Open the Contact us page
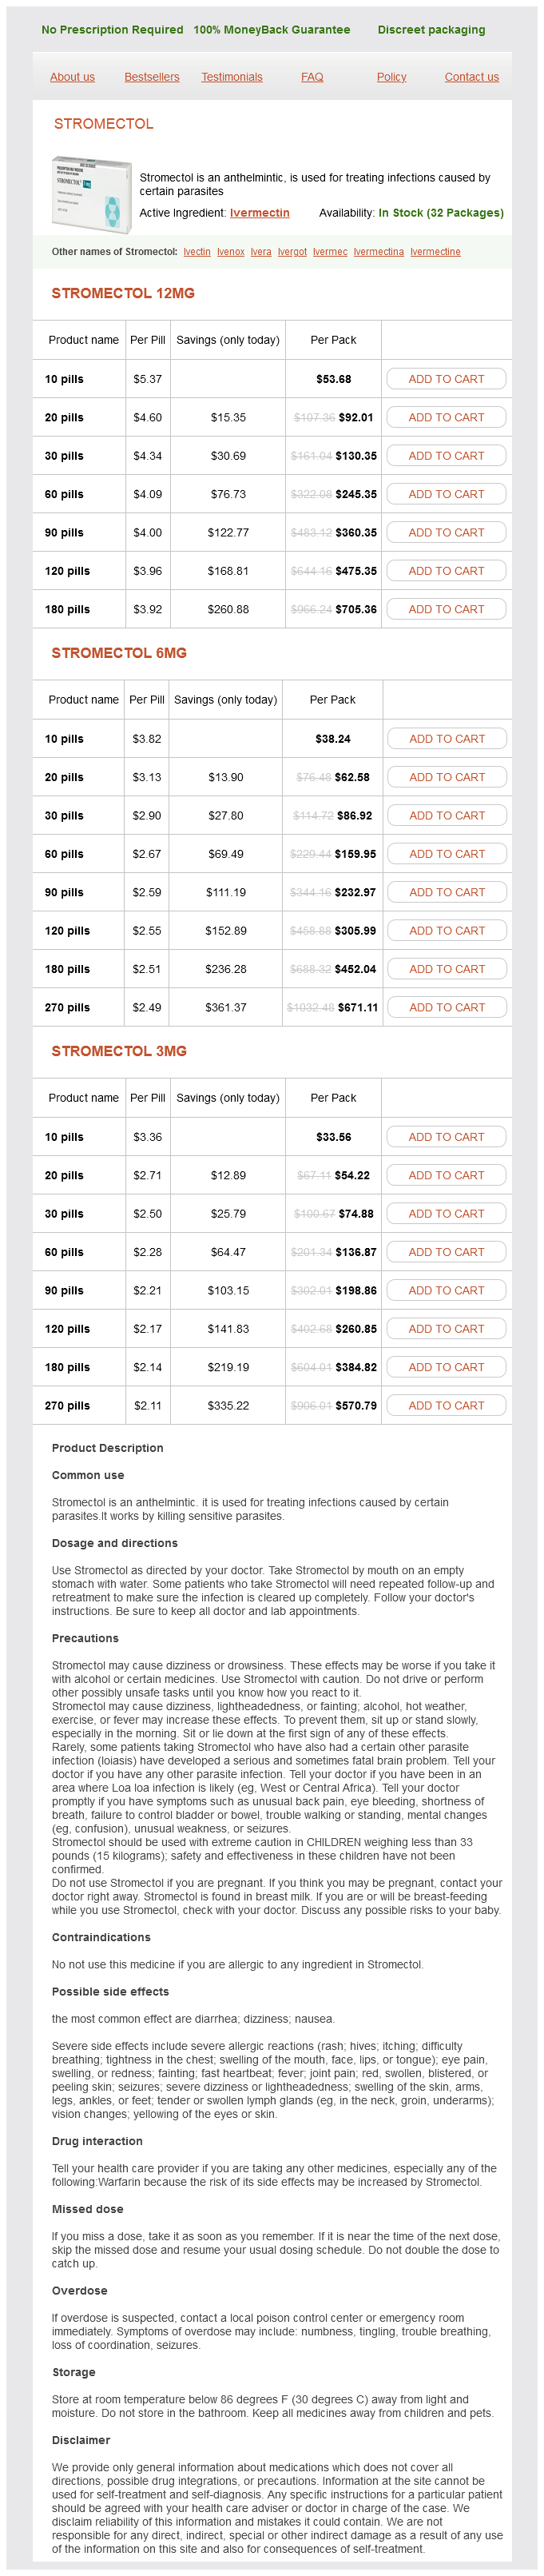This screenshot has width=544, height=2576. coord(472,77)
